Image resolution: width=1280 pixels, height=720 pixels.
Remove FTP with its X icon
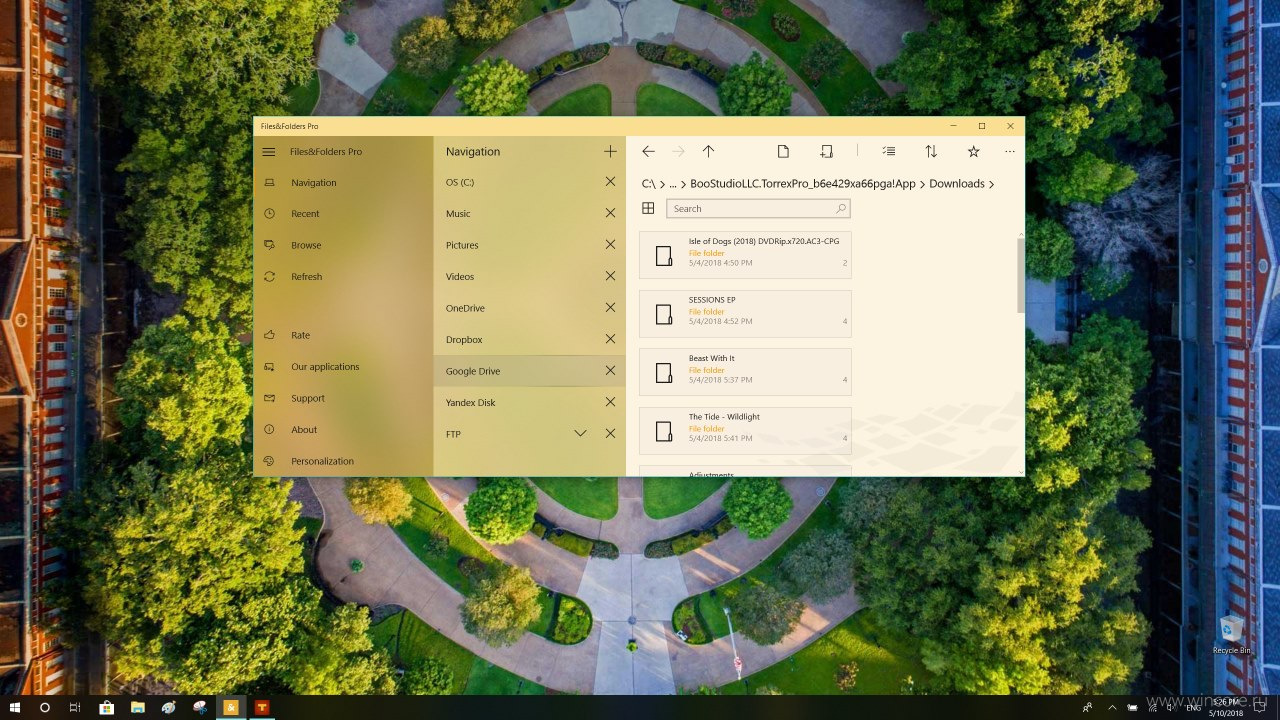610,434
